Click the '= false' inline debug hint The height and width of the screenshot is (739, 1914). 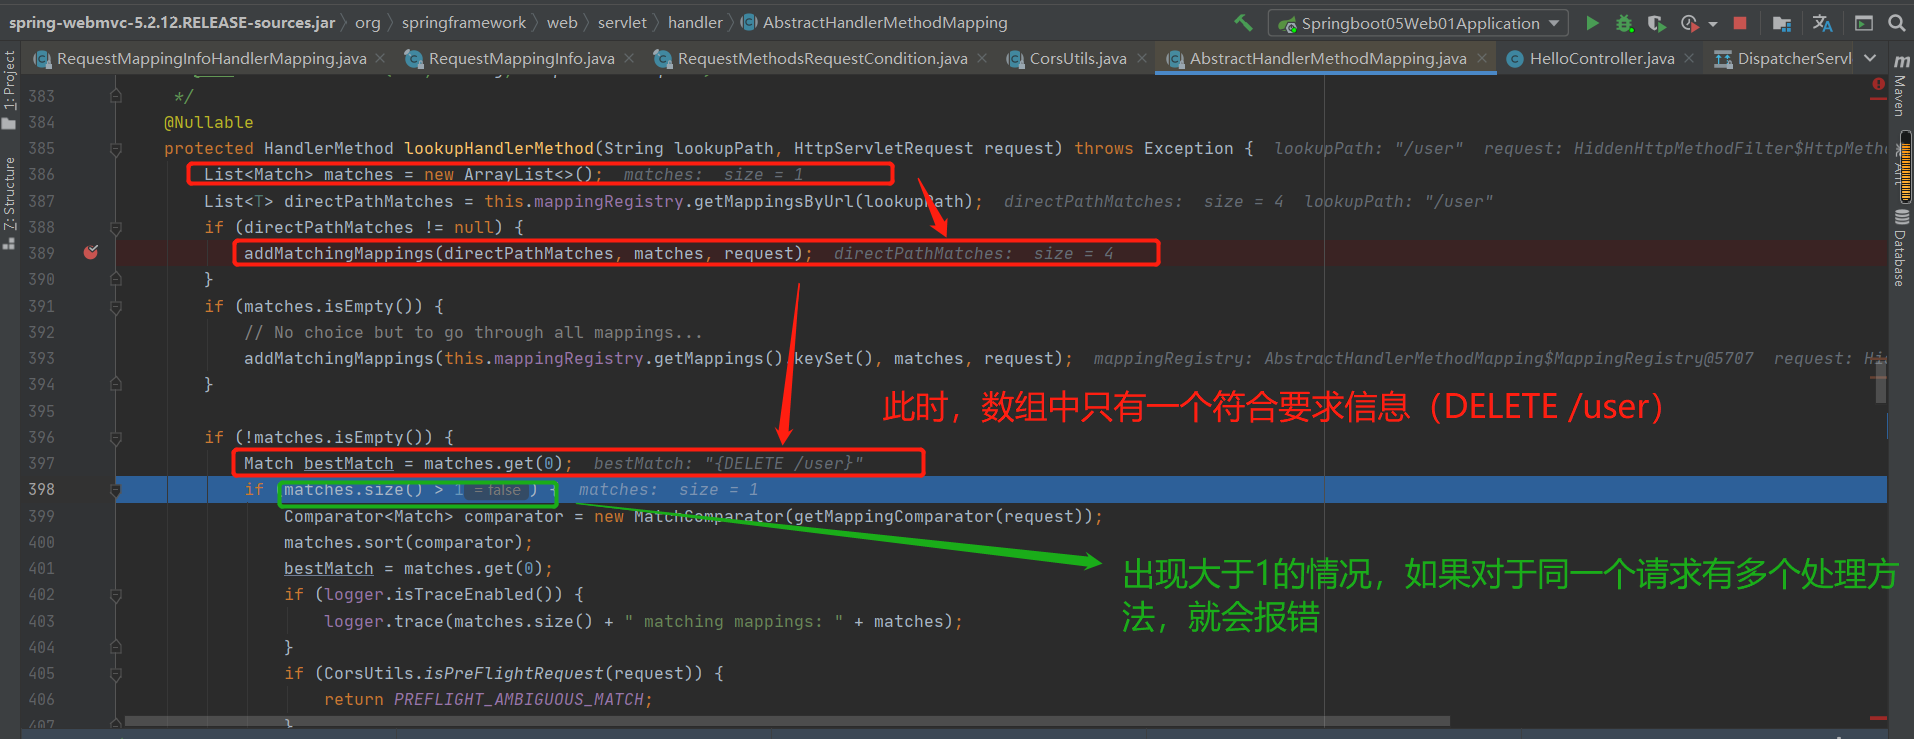coord(498,490)
